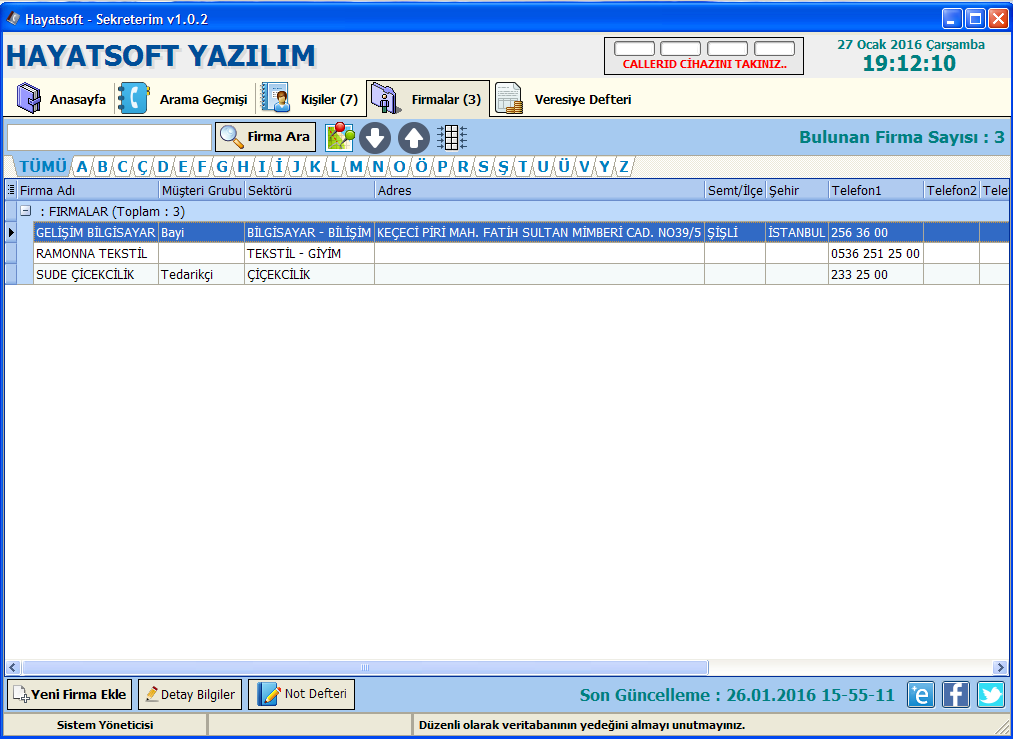Click the ÇİÇEKCİLİK sector cell
1013x739 pixels.
tap(309, 275)
